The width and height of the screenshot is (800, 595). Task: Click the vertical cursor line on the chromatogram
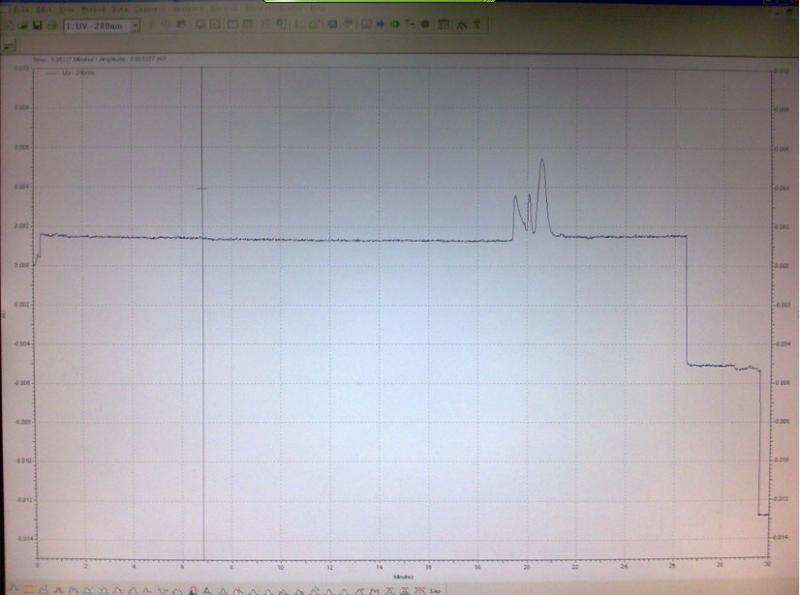pyautogui.click(x=203, y=313)
